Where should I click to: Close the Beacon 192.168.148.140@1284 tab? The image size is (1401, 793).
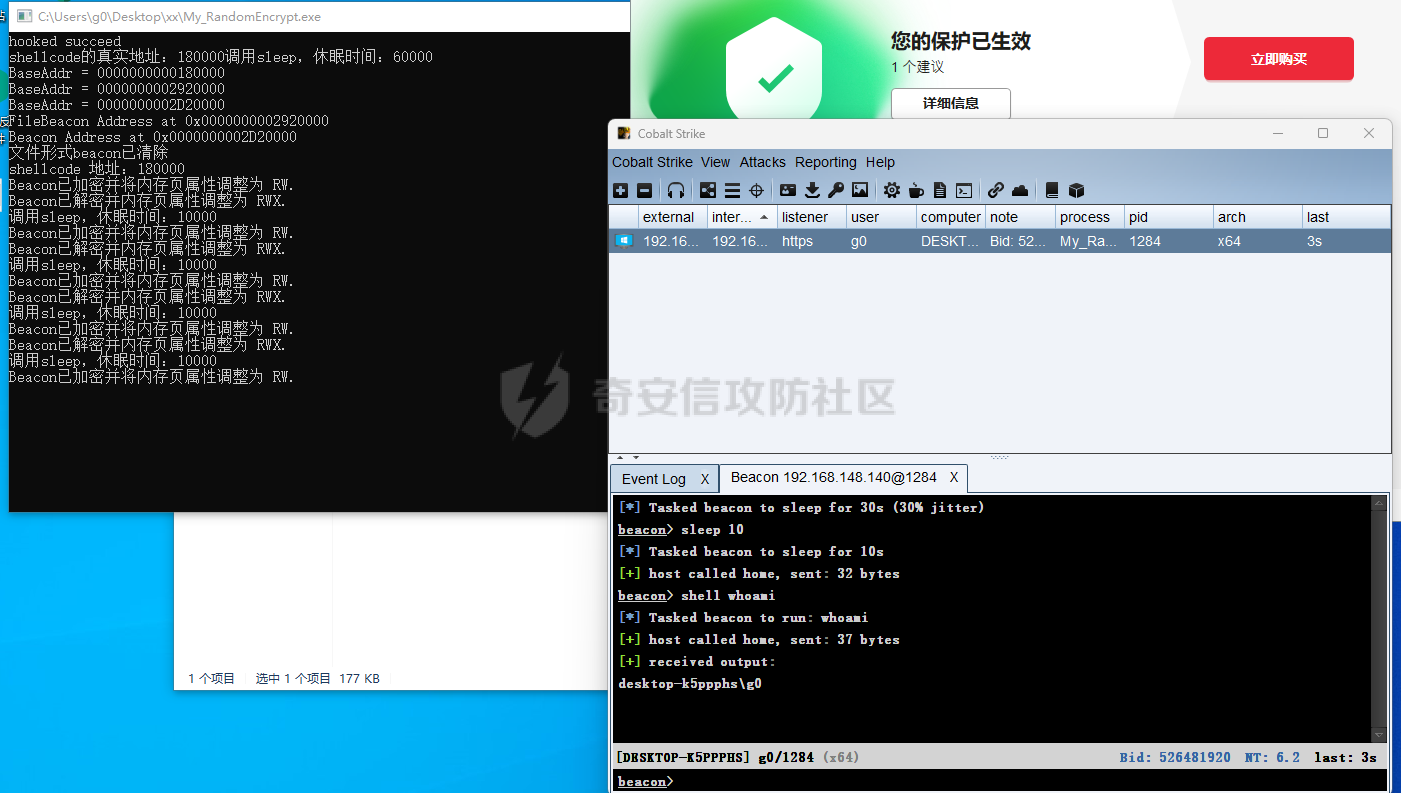pyautogui.click(x=954, y=477)
